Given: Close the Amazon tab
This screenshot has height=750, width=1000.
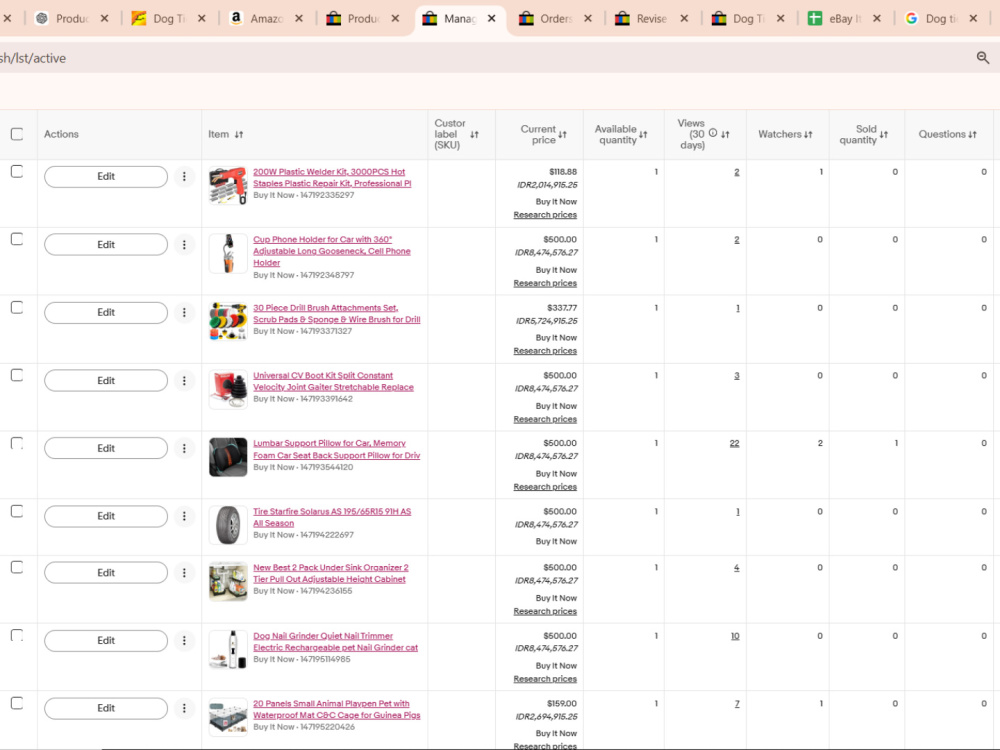Looking at the screenshot, I should pos(298,18).
